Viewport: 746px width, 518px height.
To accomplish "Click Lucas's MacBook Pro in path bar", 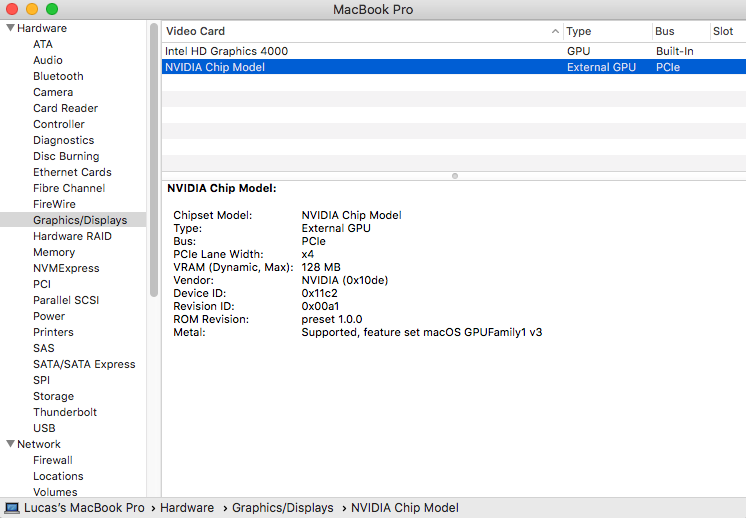I will [84, 508].
